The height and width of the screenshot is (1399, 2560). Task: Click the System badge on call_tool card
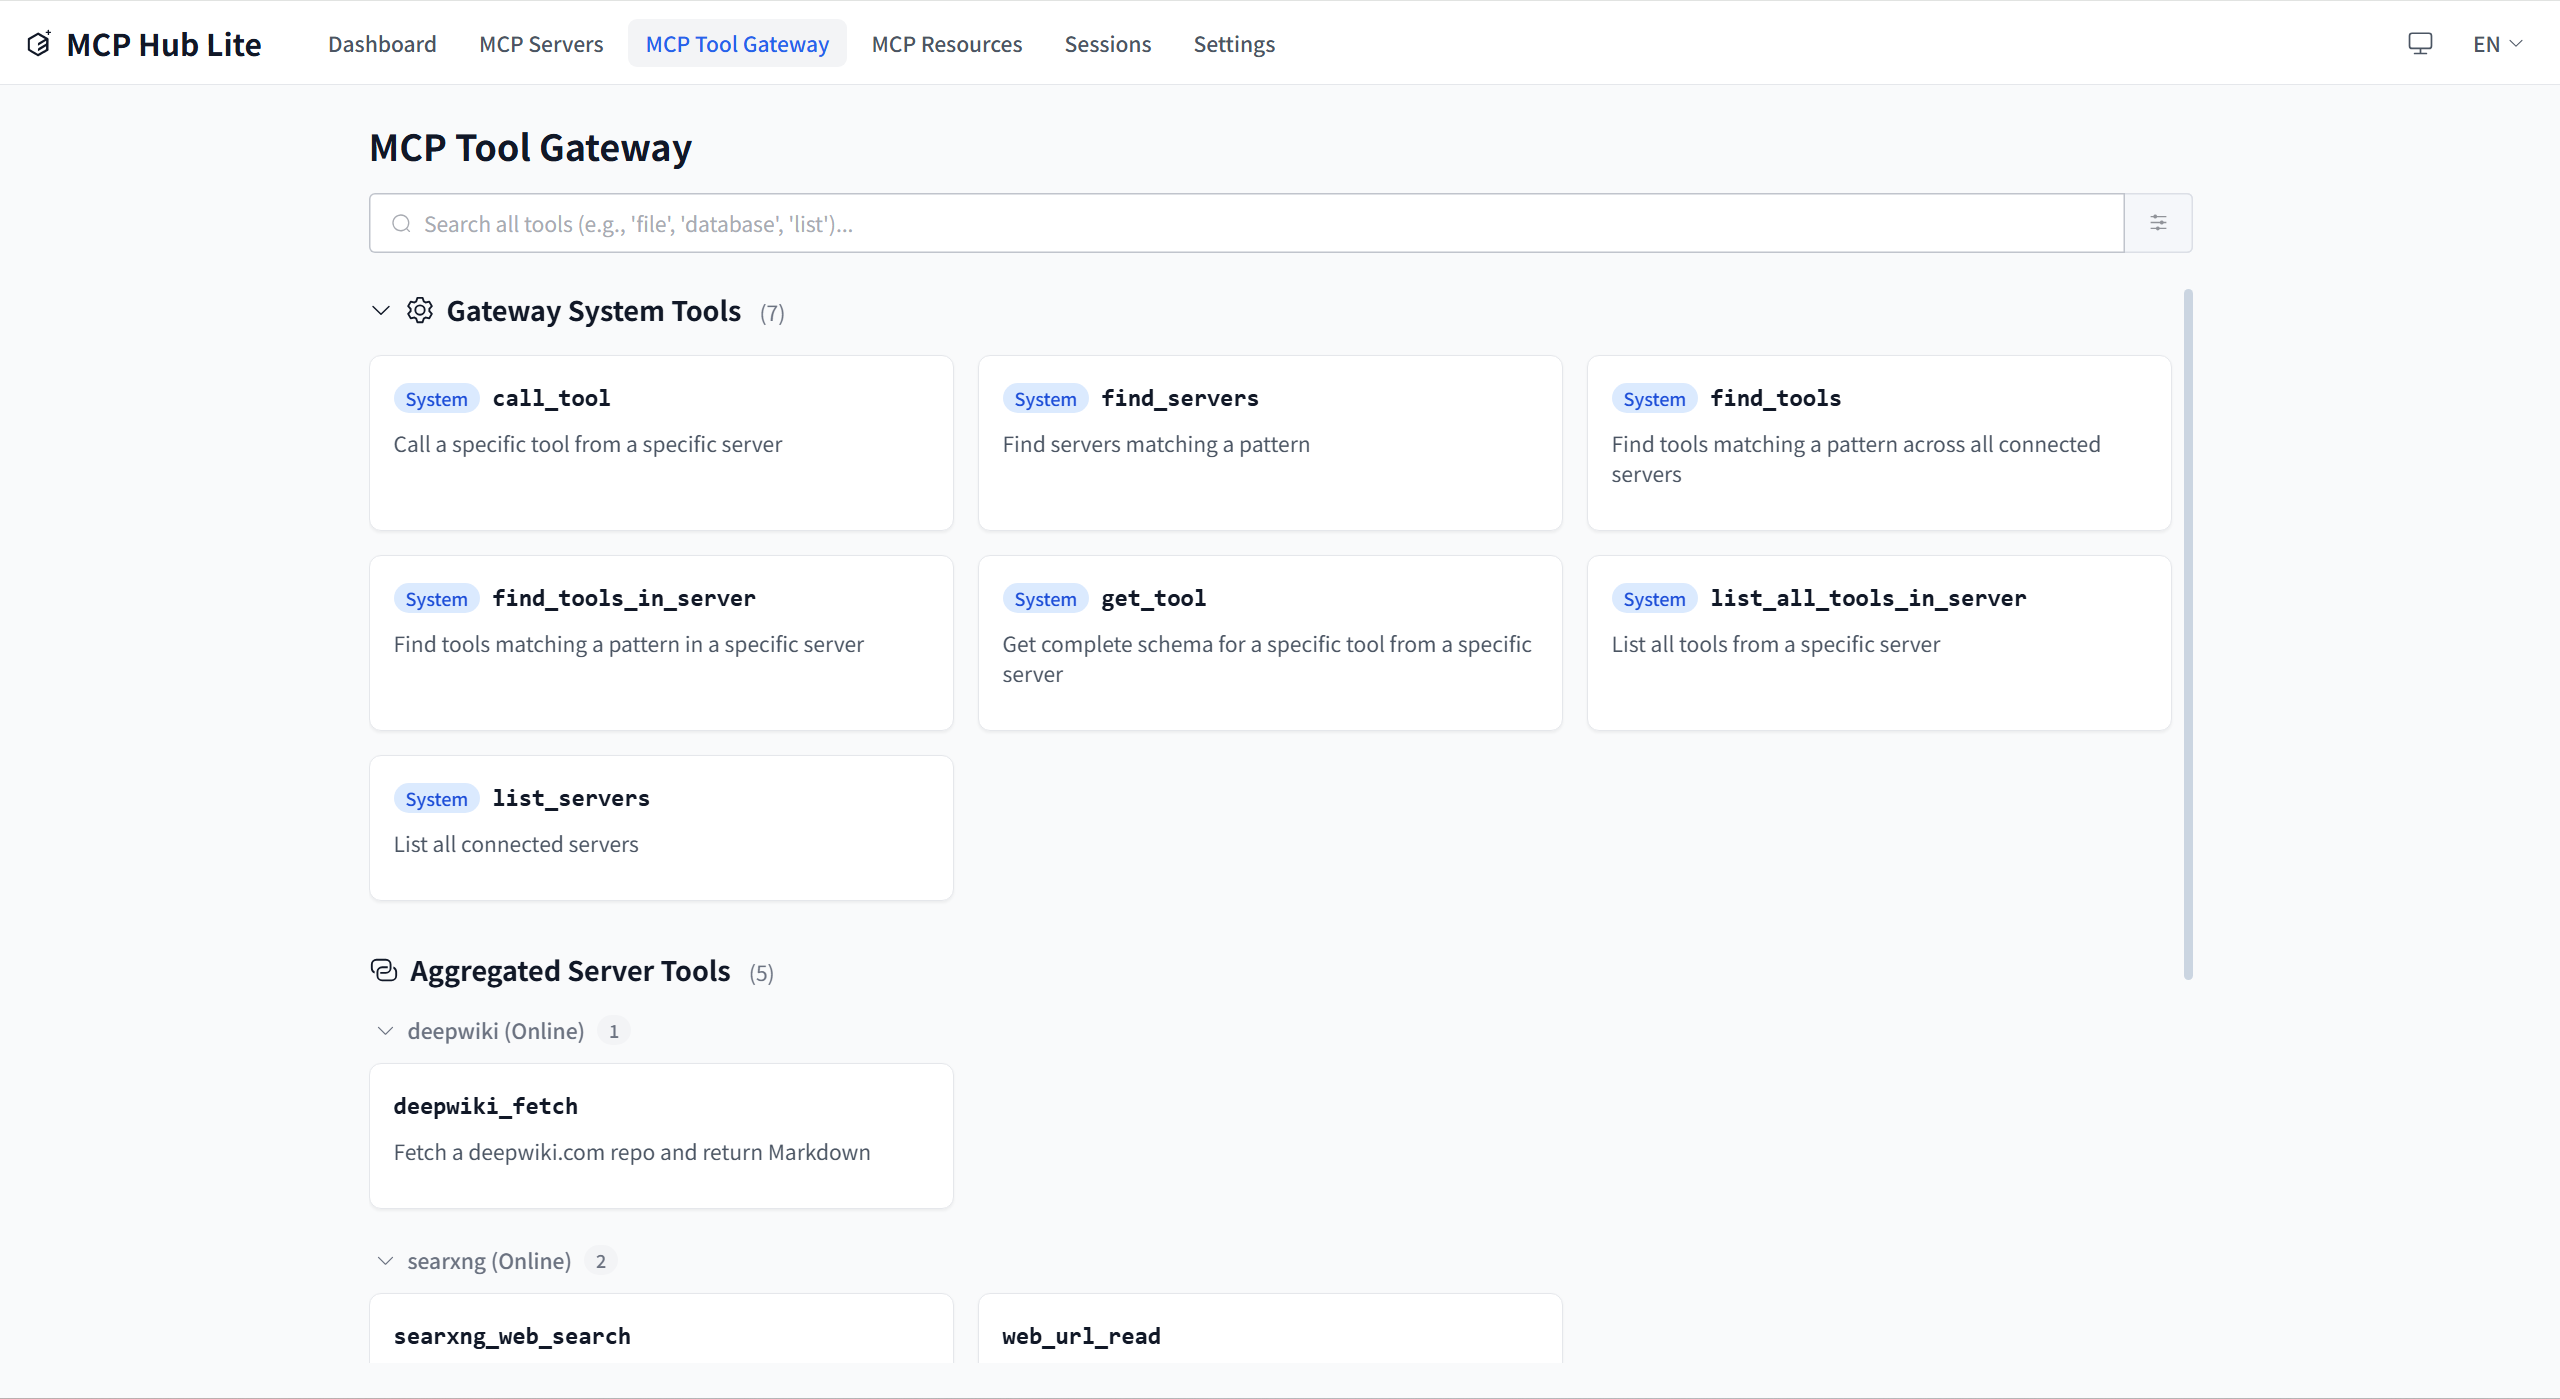(x=435, y=398)
